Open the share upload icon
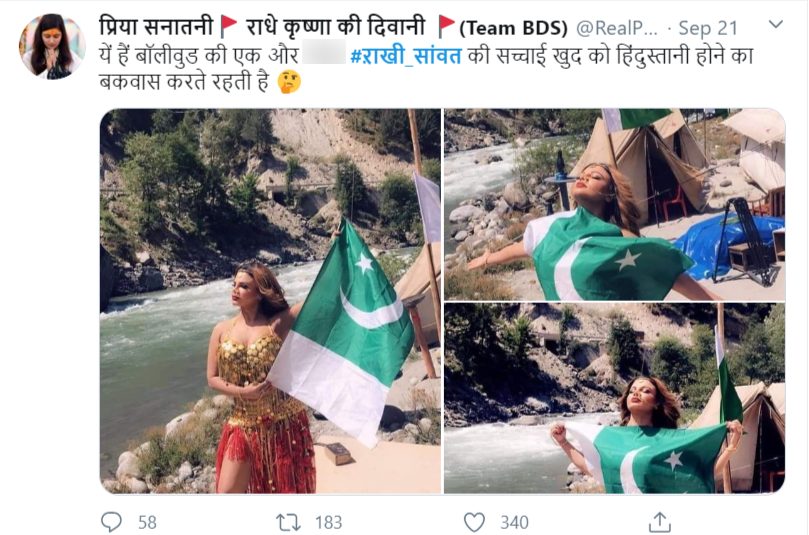 pyautogui.click(x=659, y=522)
